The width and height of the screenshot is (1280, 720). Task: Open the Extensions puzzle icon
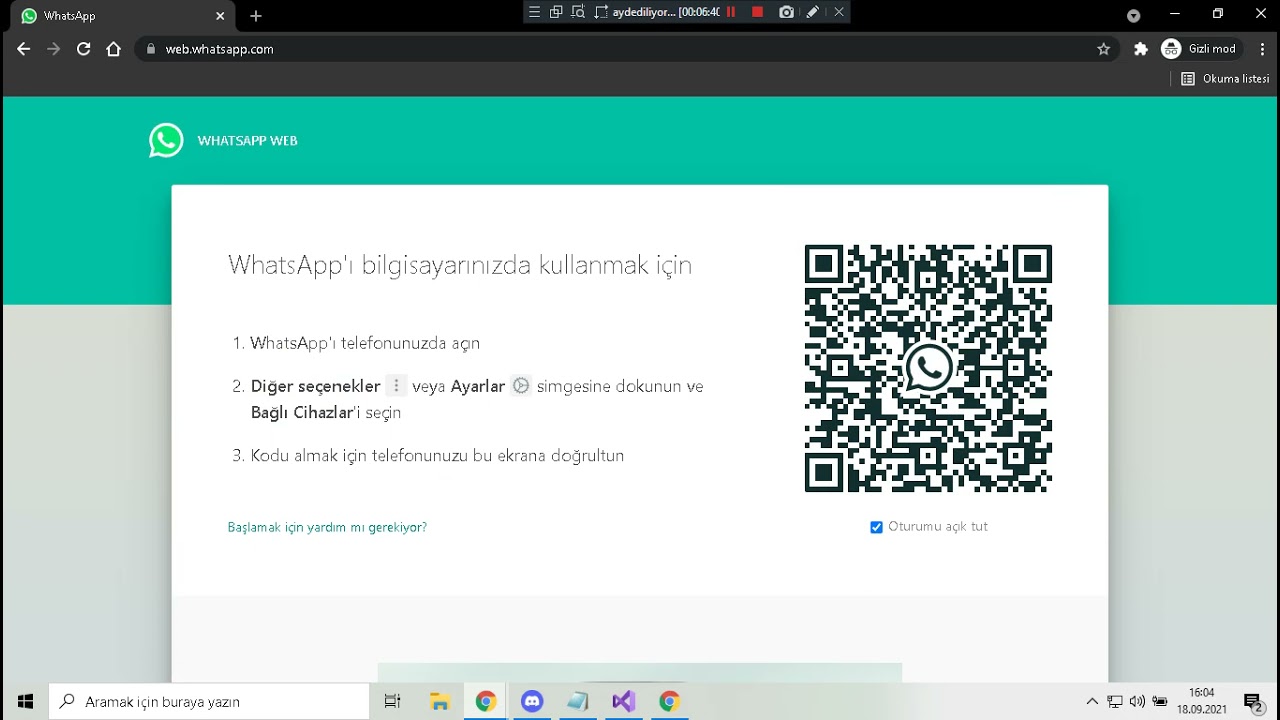point(1141,49)
